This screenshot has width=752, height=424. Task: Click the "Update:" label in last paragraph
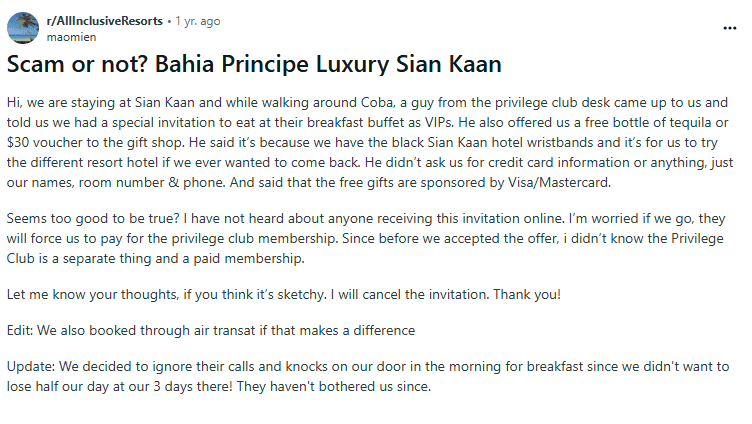31,369
